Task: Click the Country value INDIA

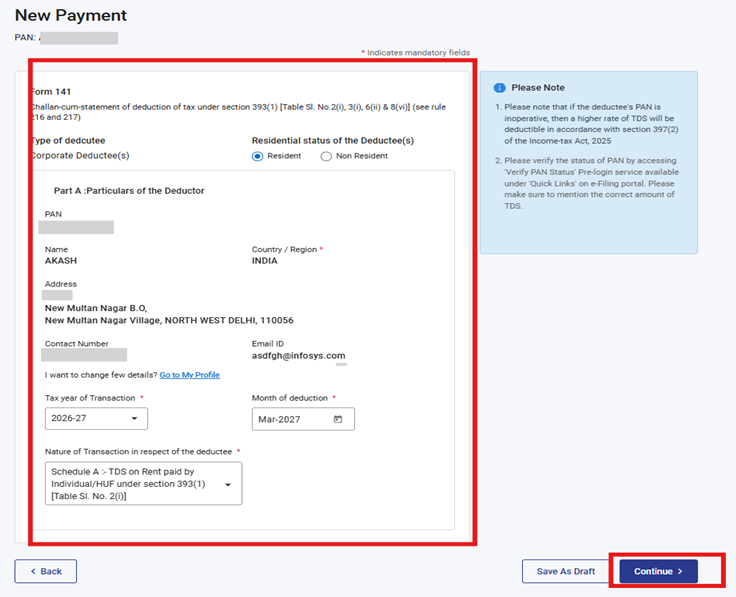Action: point(267,260)
